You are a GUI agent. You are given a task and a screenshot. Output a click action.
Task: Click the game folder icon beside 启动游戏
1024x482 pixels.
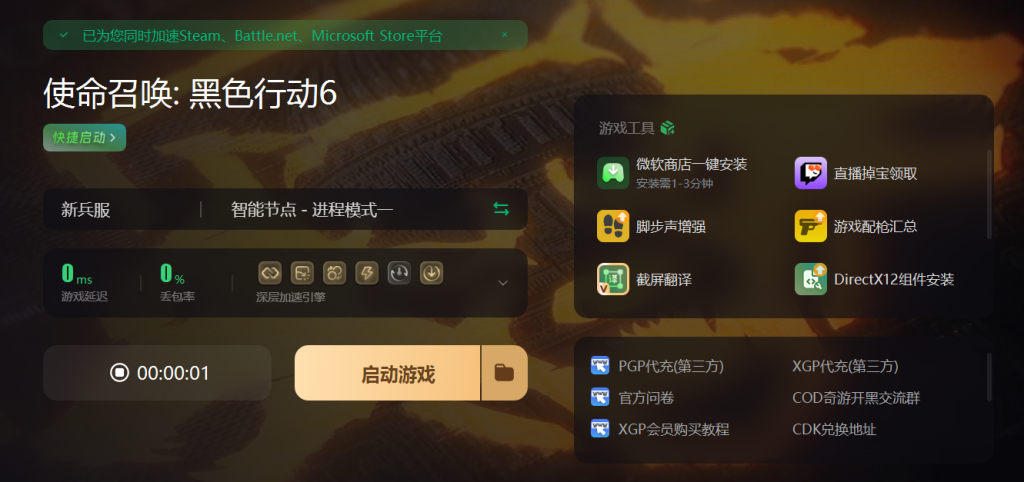pyautogui.click(x=504, y=373)
